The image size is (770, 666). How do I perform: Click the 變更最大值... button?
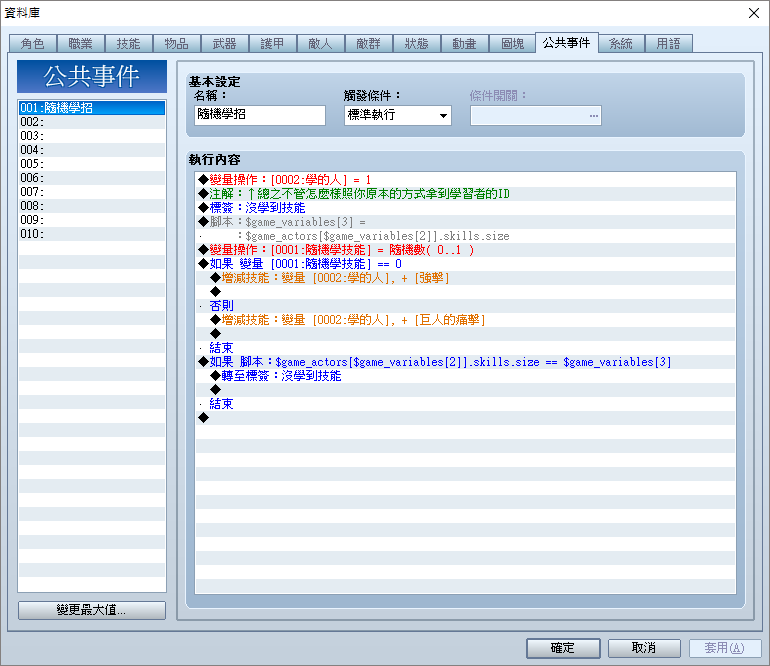pos(92,610)
